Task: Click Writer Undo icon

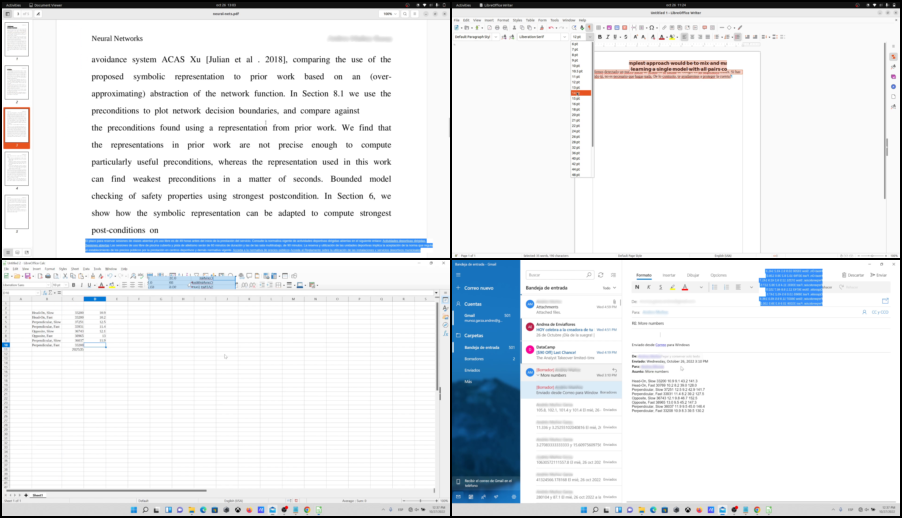Action: (551, 27)
